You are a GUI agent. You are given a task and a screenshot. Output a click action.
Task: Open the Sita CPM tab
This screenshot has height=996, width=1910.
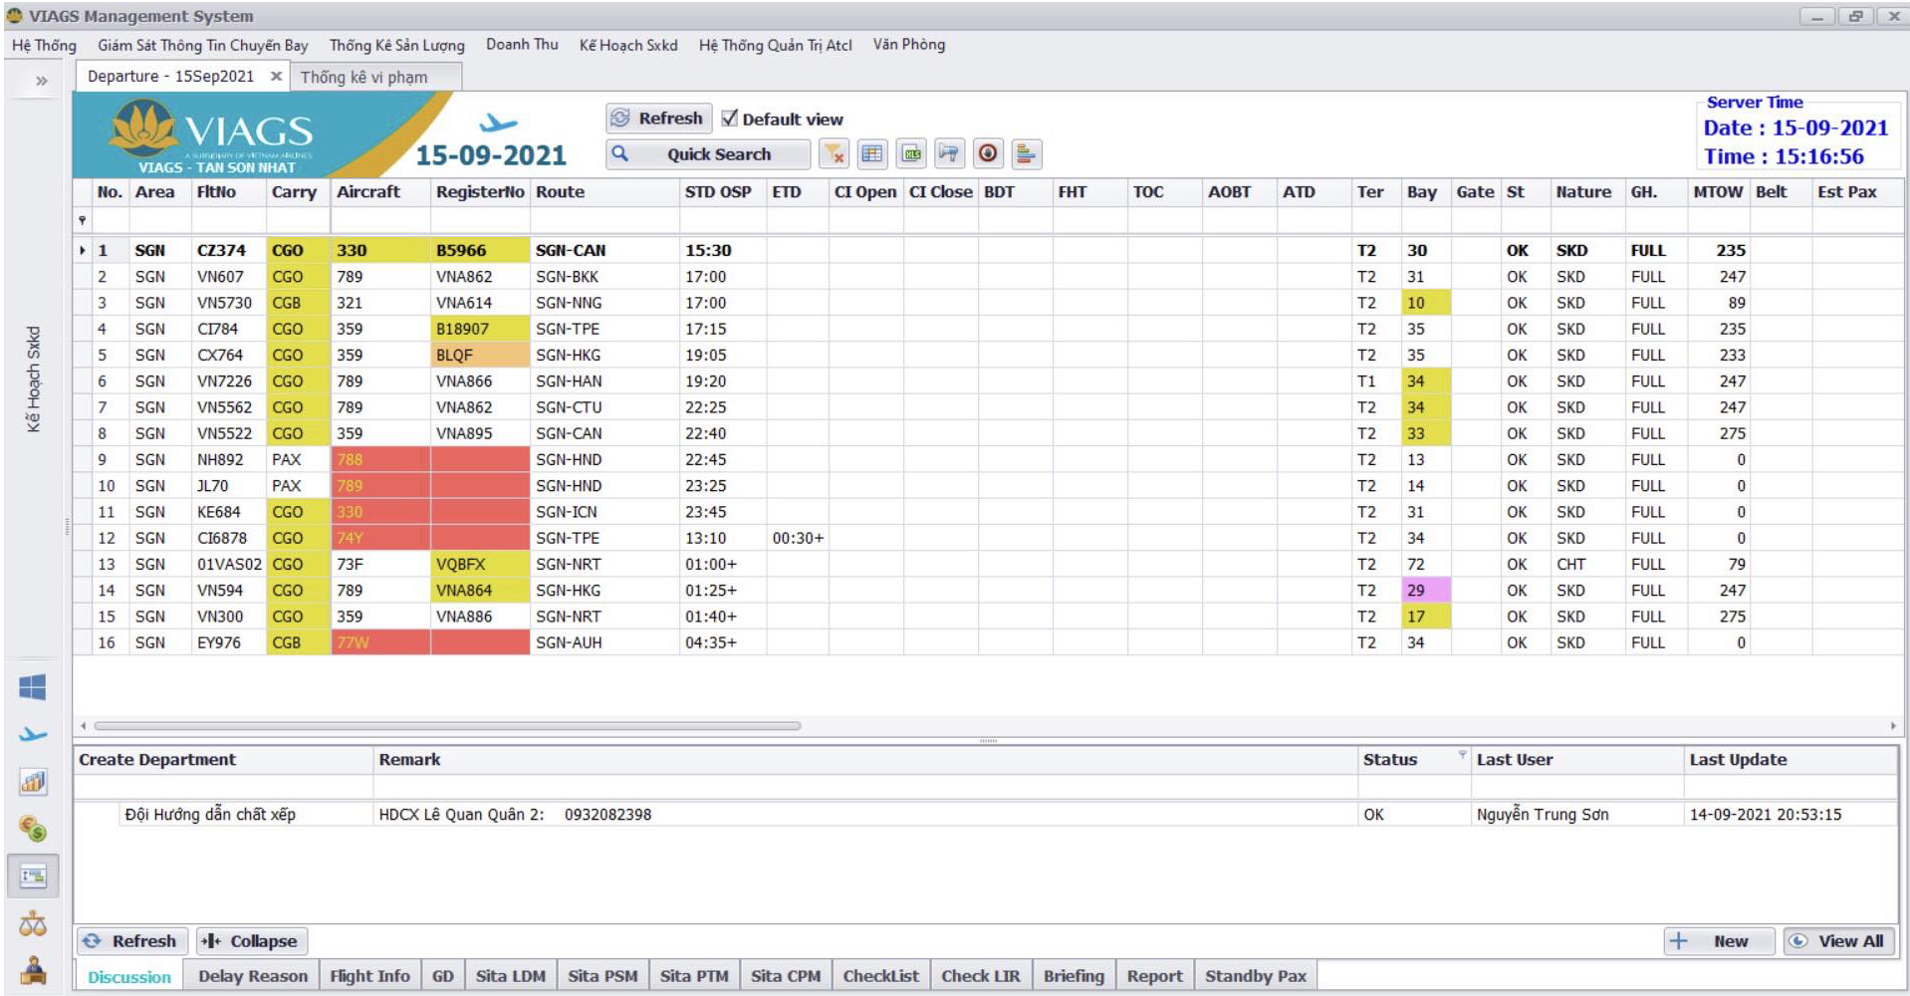[786, 976]
